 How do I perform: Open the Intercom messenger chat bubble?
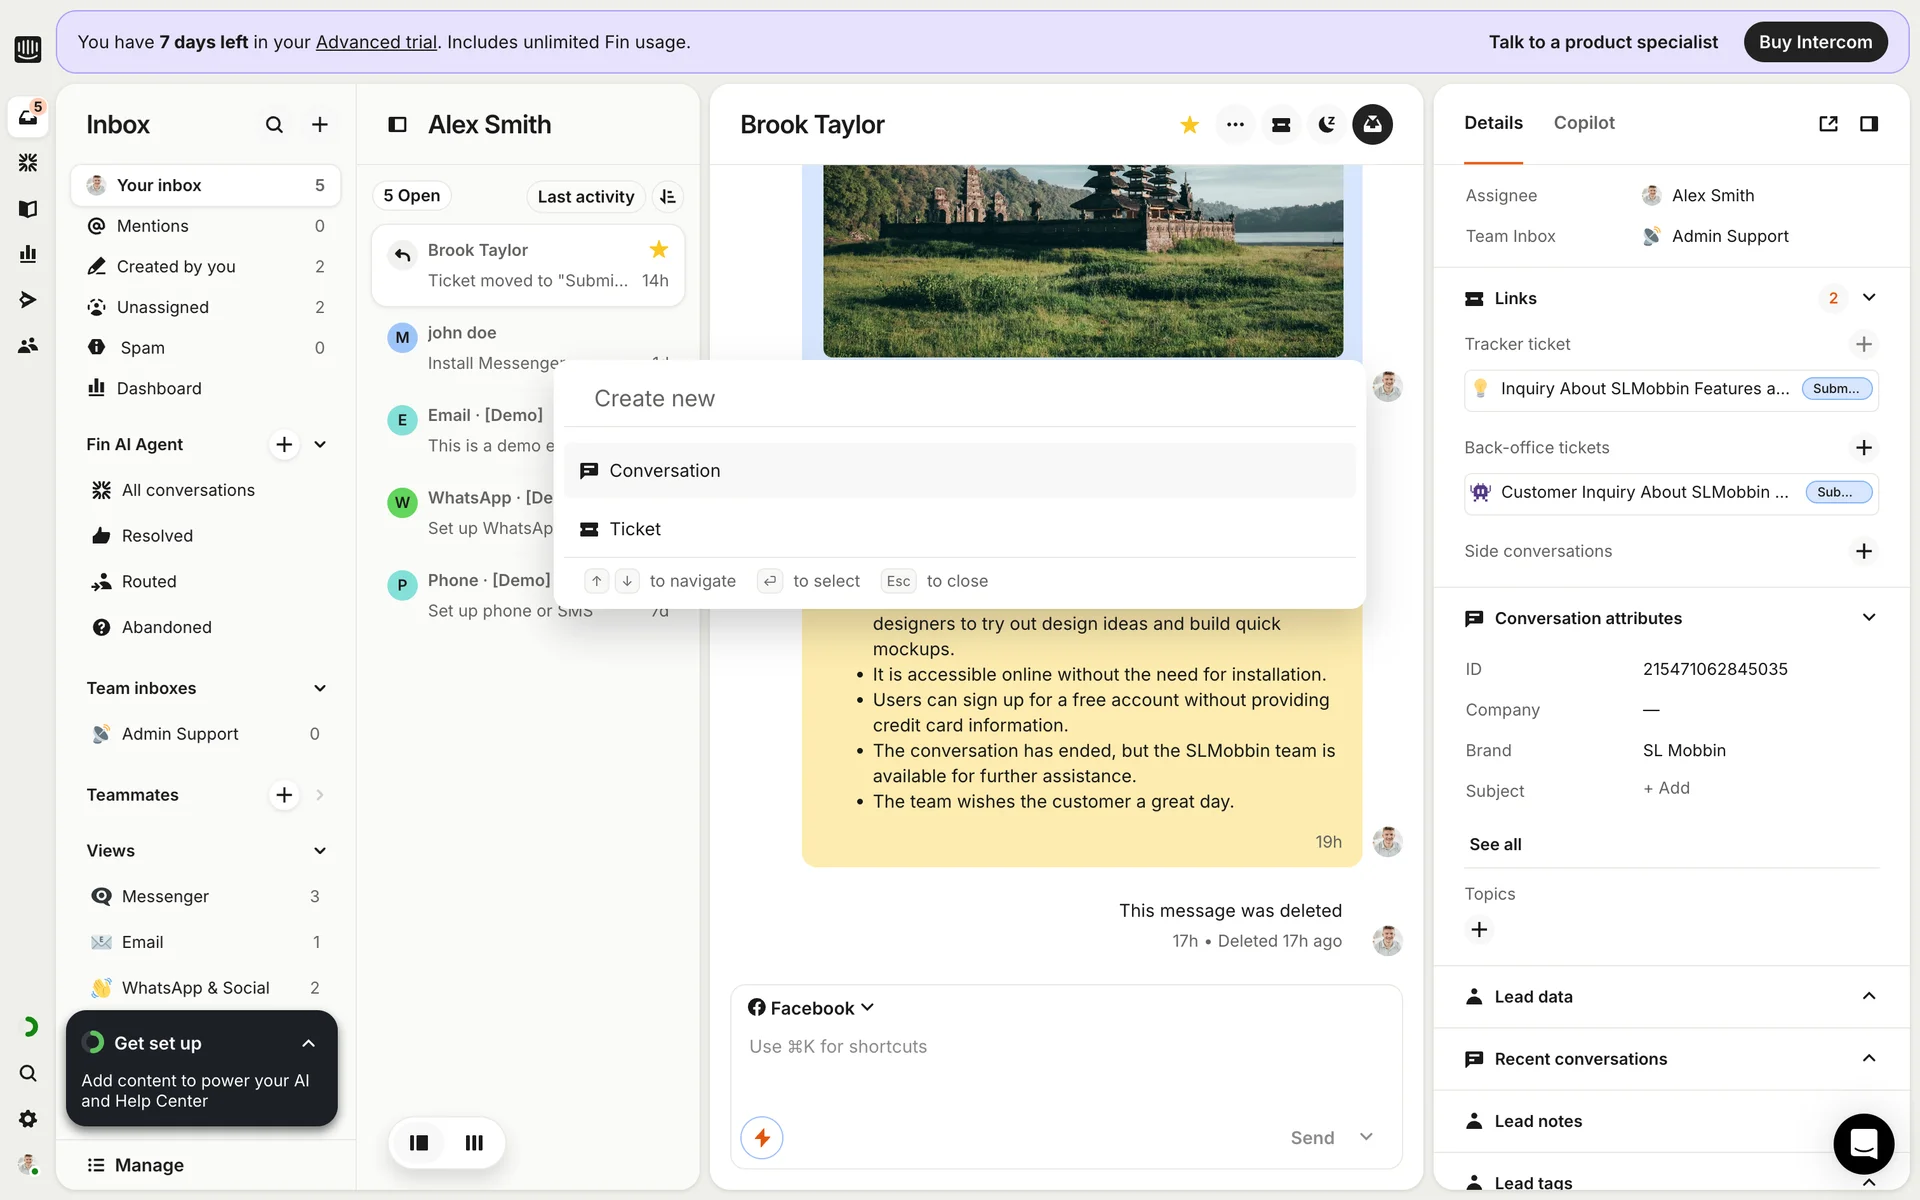click(x=1863, y=1143)
